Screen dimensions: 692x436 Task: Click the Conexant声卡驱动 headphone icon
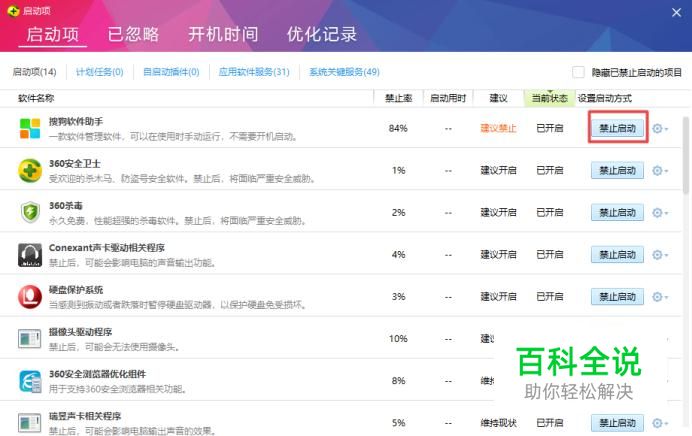pos(30,255)
